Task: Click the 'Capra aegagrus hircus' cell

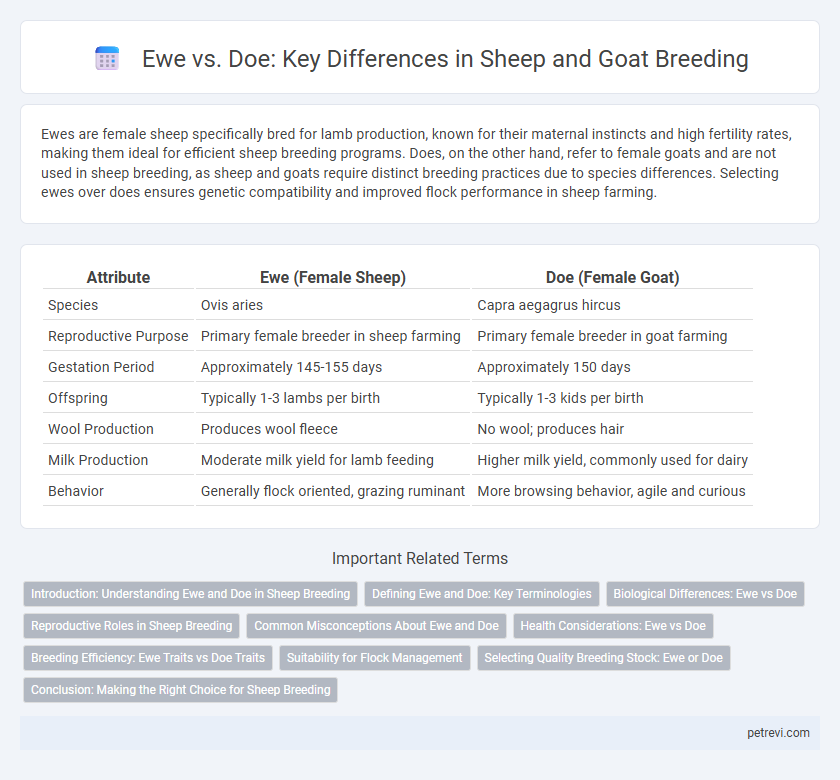Action: pyautogui.click(x=549, y=305)
